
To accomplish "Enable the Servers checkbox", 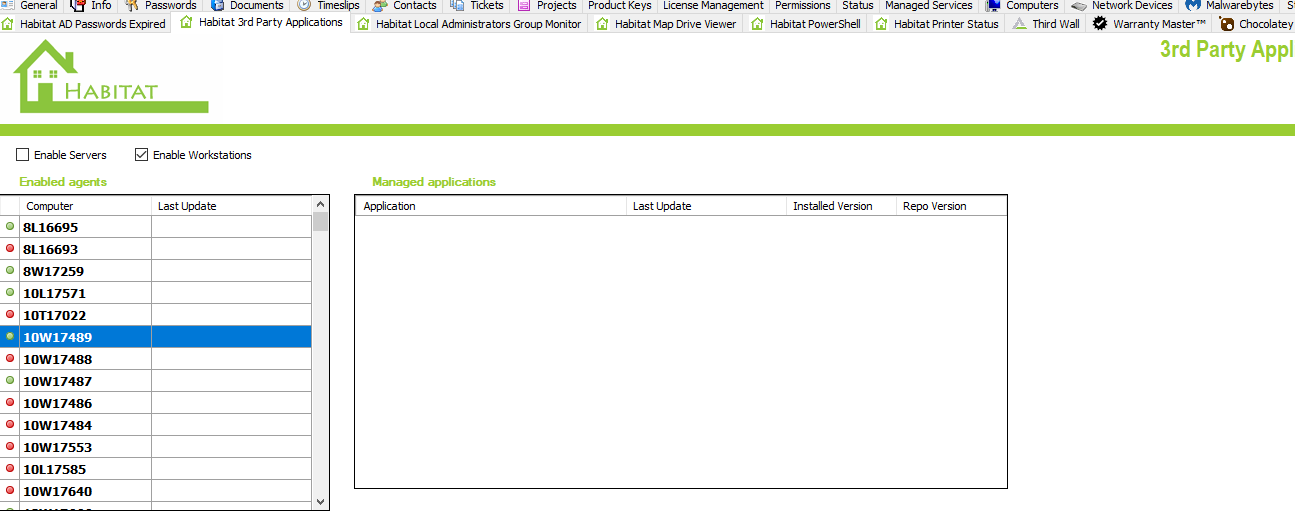I will [x=23, y=155].
